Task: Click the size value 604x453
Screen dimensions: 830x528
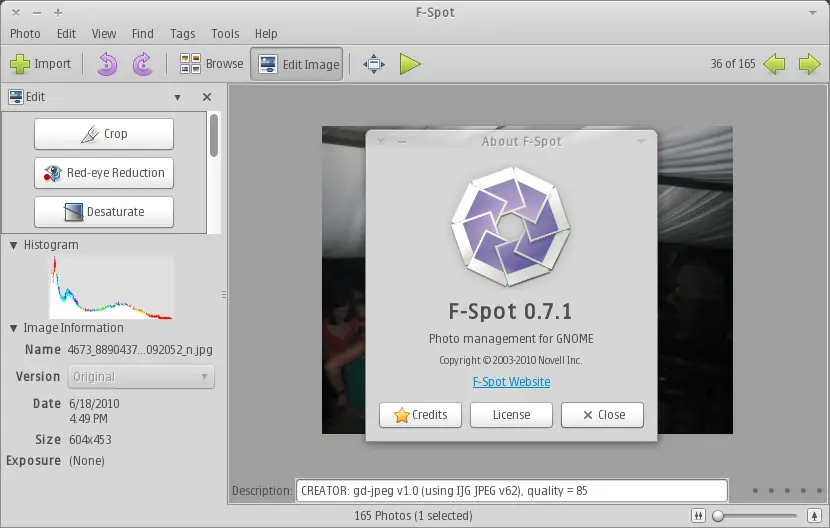Action: [90, 440]
